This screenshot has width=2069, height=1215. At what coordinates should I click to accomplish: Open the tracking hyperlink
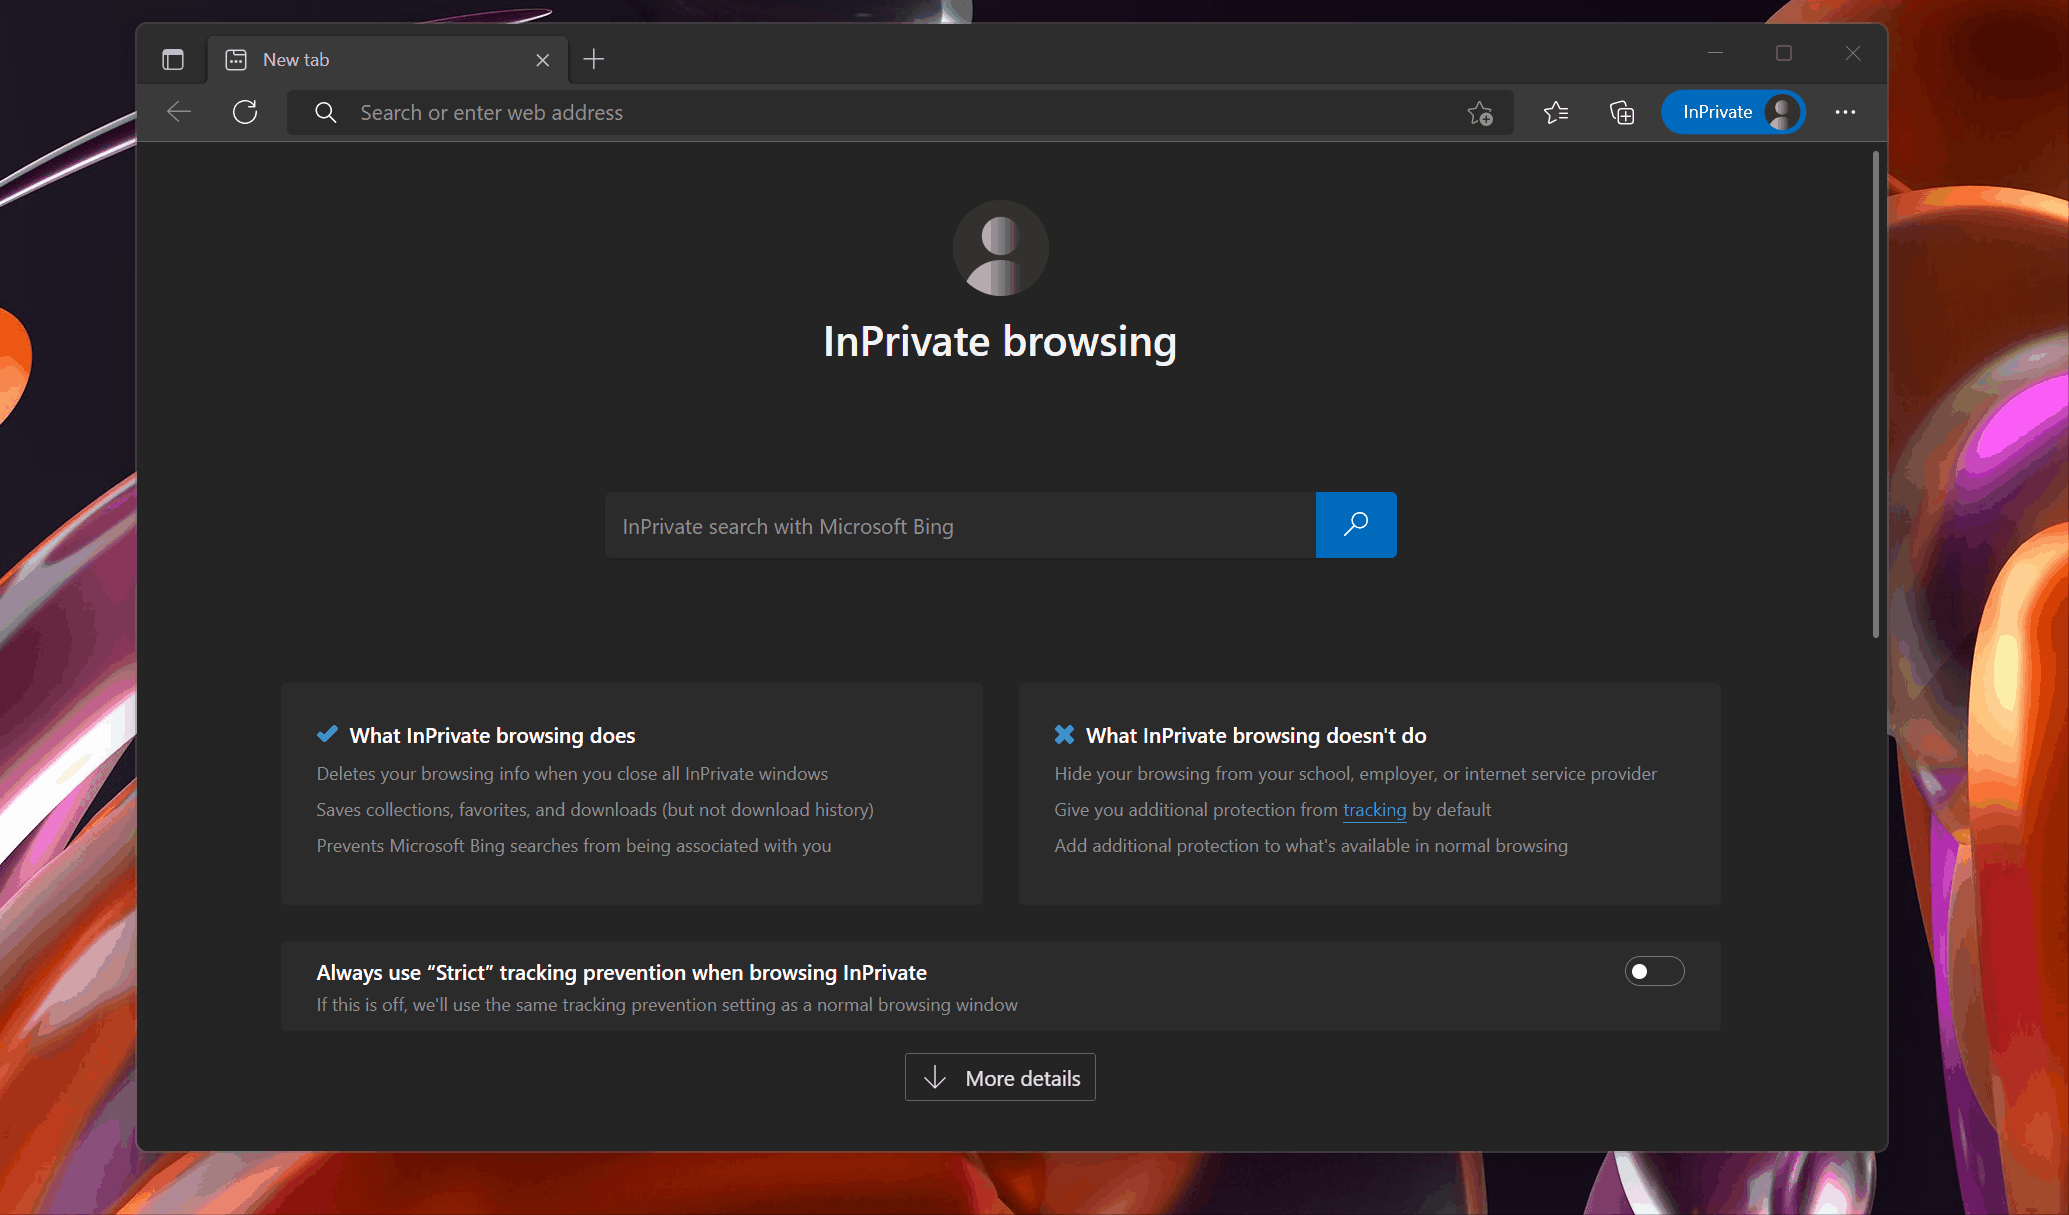[1374, 810]
